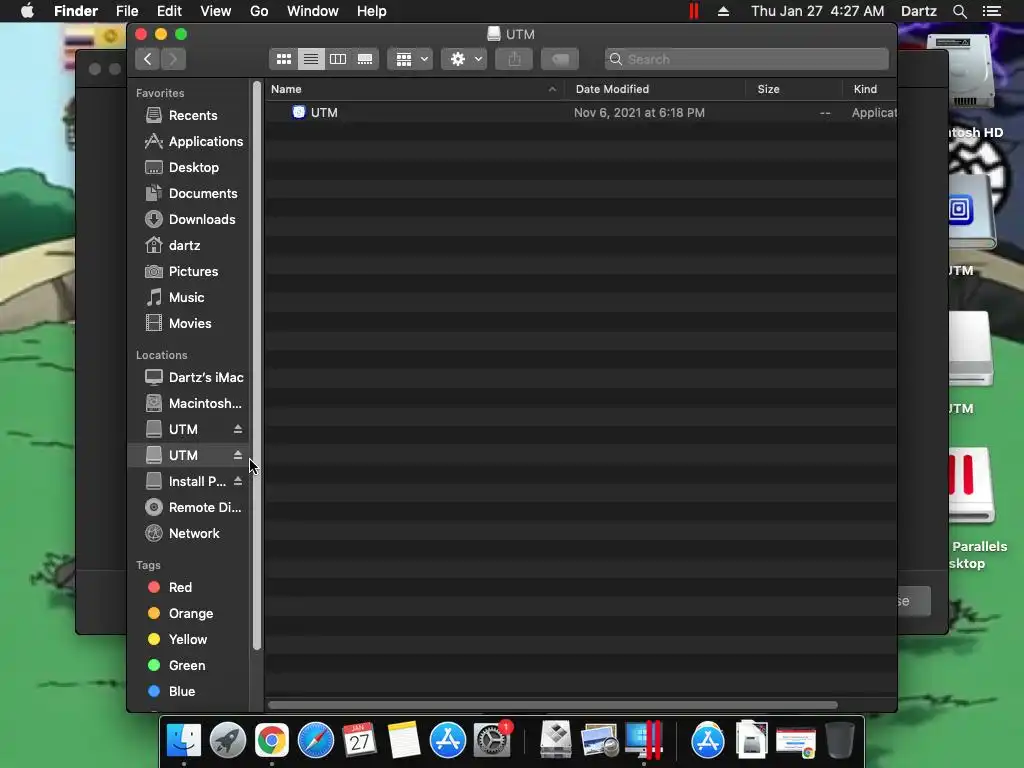Open Documents in the sidebar
The height and width of the screenshot is (768, 1024).
pyautogui.click(x=187, y=194)
